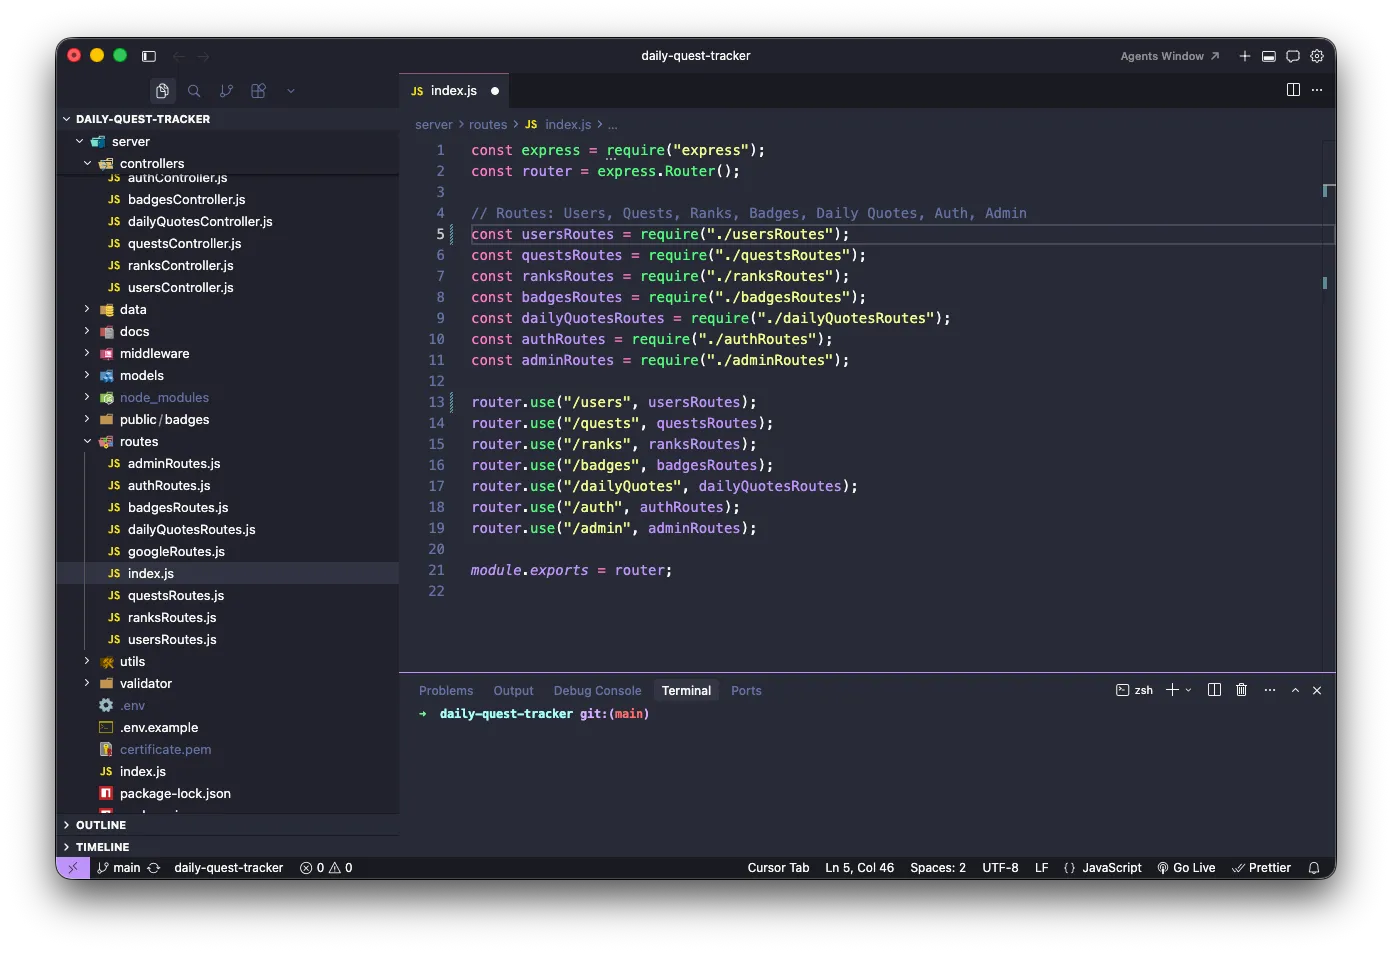Open the Source Control view
The image size is (1392, 953).
226,90
